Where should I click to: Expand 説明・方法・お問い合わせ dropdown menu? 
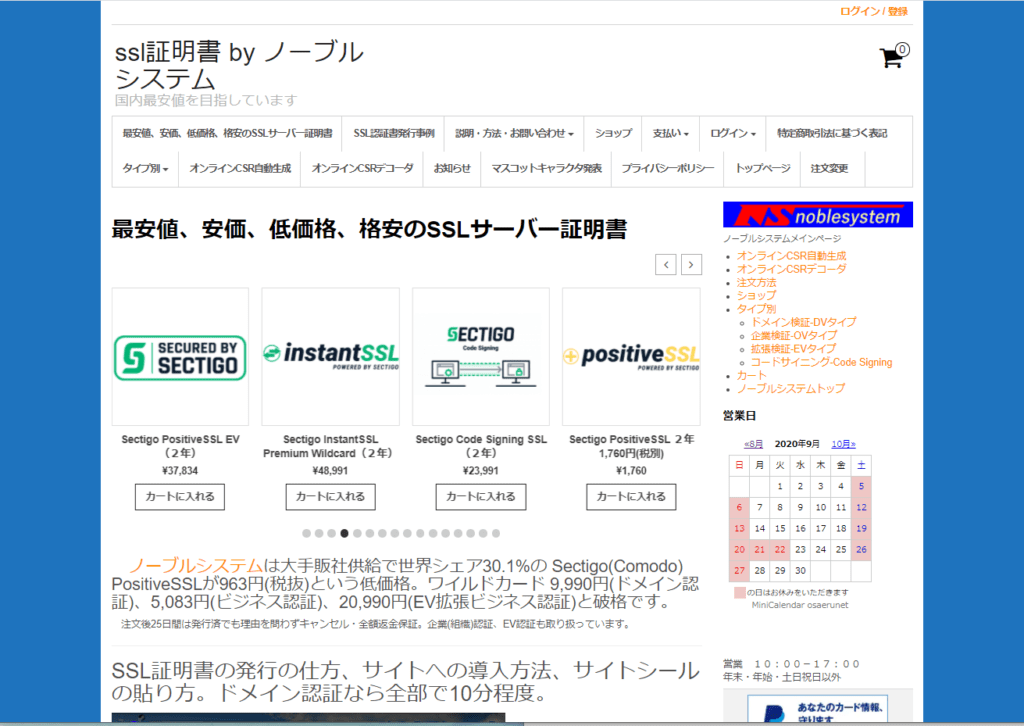tap(514, 133)
